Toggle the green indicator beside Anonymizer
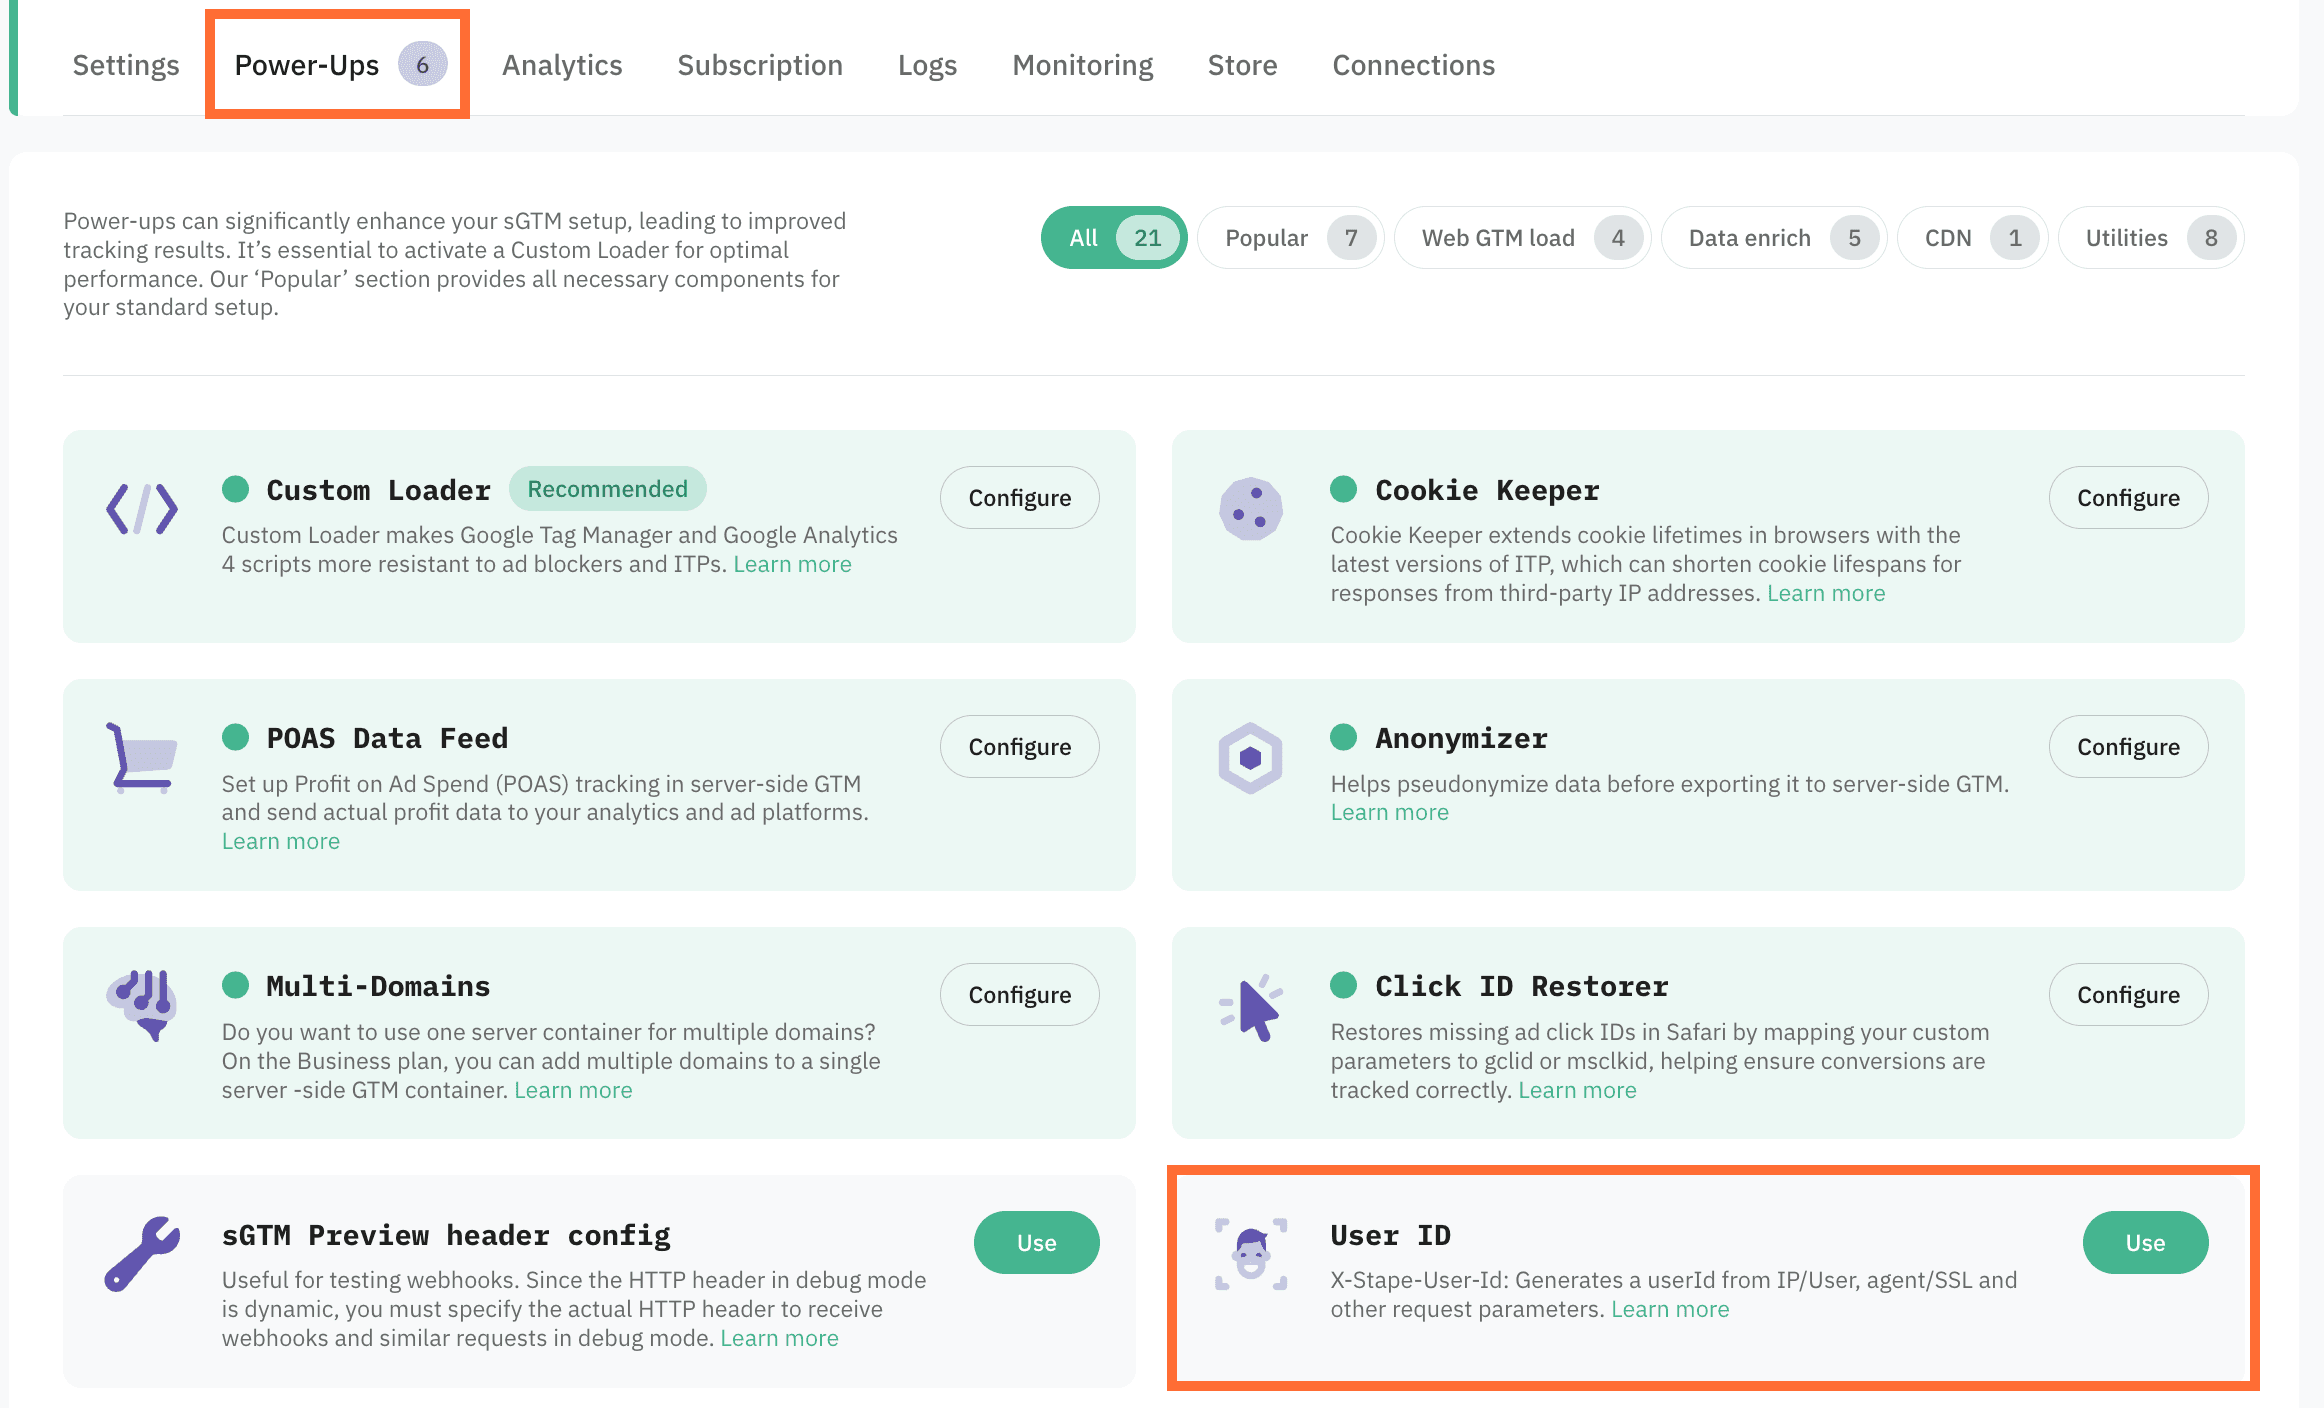 pos(1345,737)
